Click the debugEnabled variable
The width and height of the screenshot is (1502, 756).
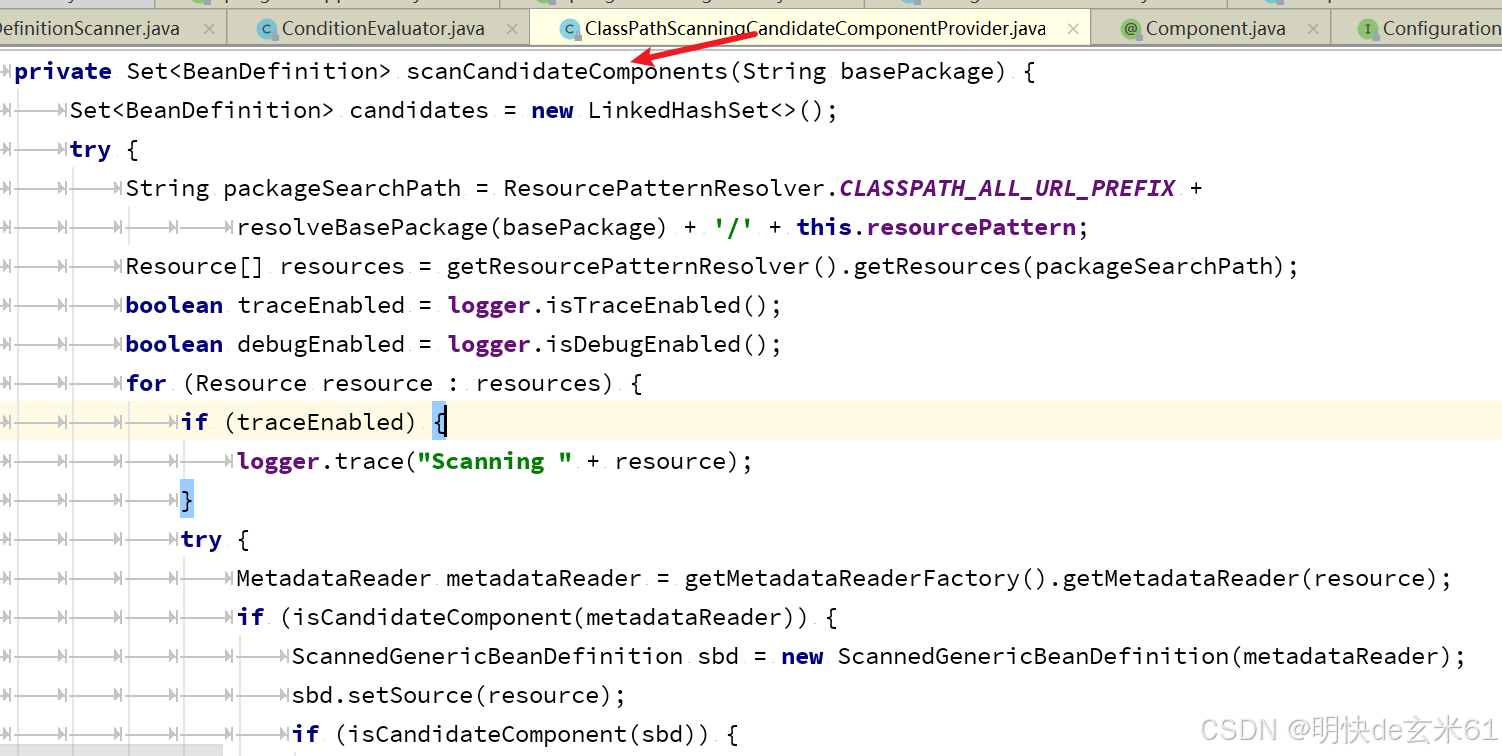pyautogui.click(x=321, y=344)
